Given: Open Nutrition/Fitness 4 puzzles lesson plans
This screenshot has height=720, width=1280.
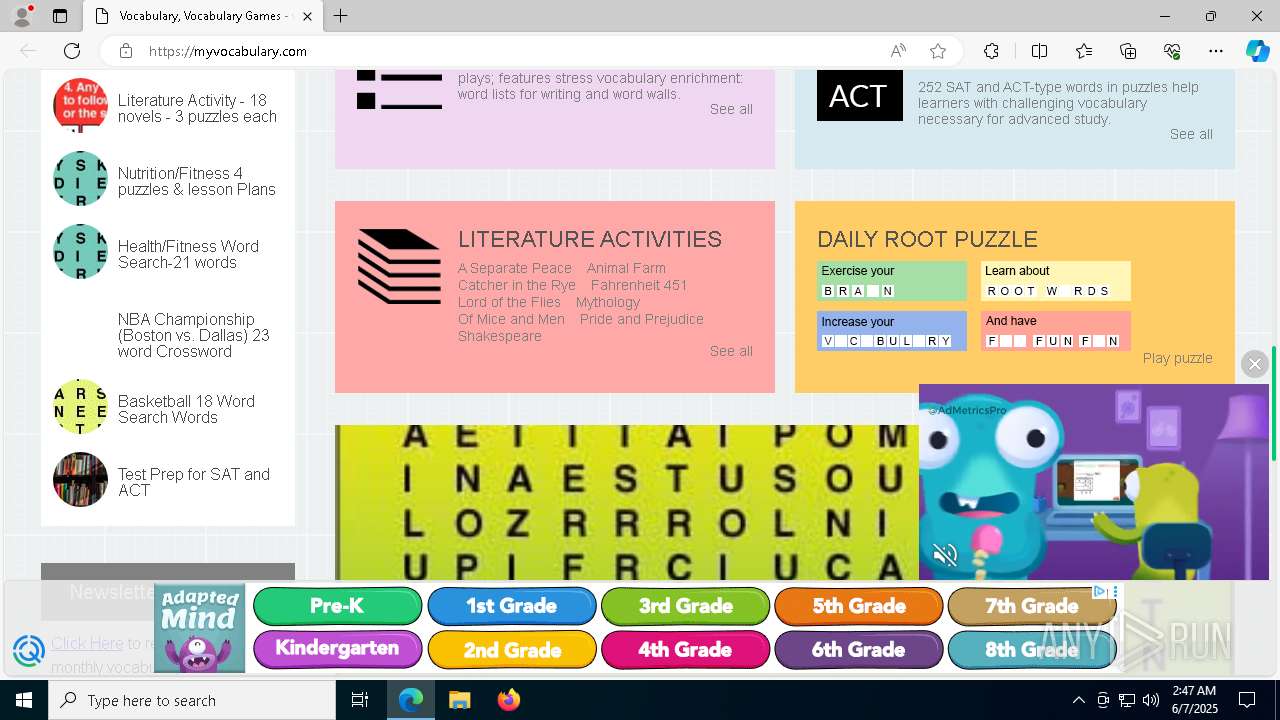Looking at the screenshot, I should pyautogui.click(x=197, y=181).
